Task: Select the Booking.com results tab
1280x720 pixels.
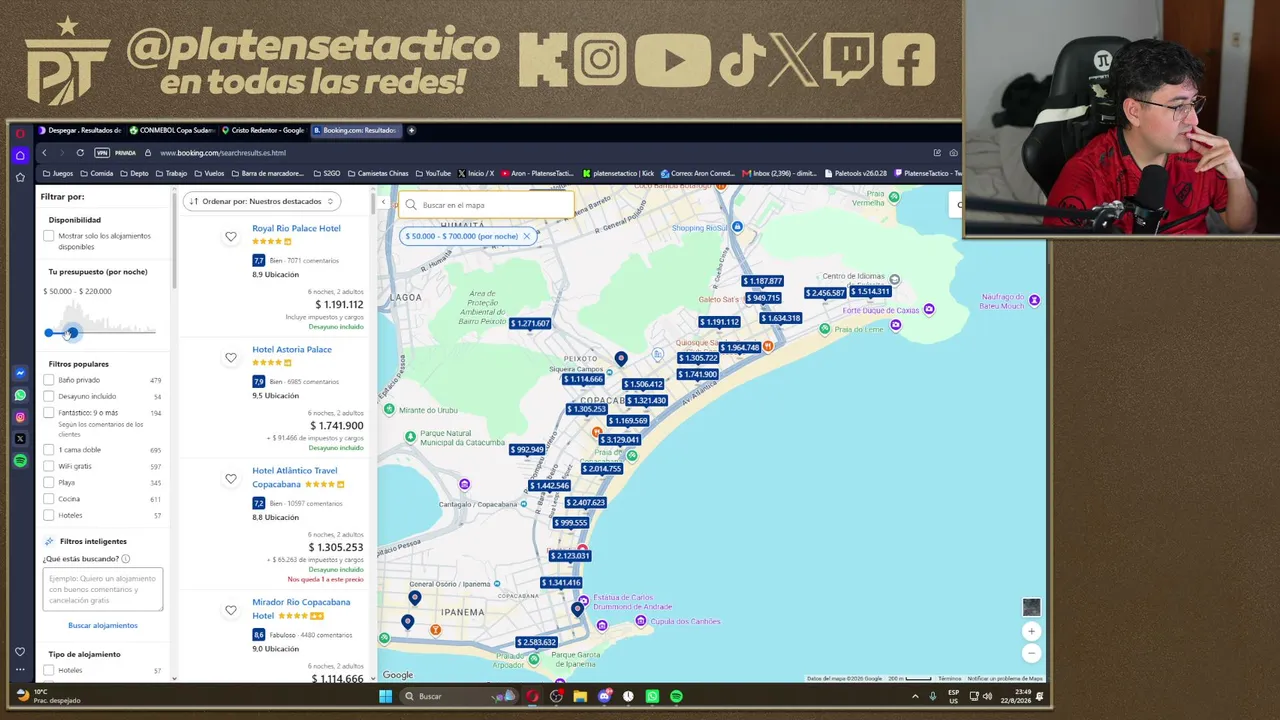Action: 355,130
